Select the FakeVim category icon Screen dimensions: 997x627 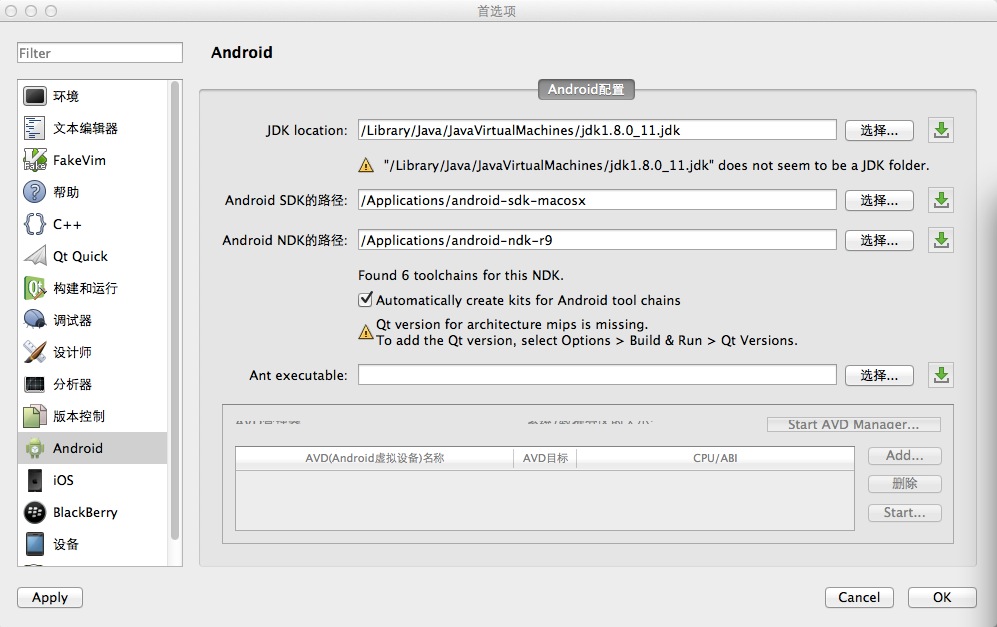[34, 160]
